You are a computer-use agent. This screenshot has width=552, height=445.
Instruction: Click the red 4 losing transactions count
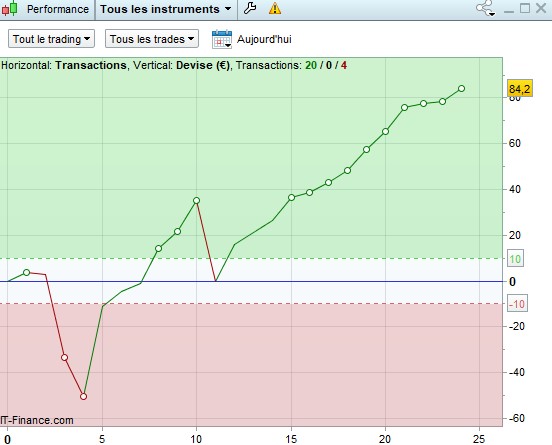pyautogui.click(x=344, y=65)
